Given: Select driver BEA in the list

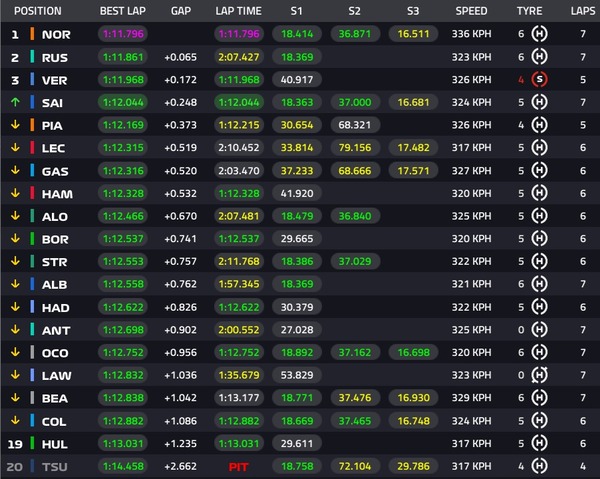Looking at the screenshot, I should 55,398.
